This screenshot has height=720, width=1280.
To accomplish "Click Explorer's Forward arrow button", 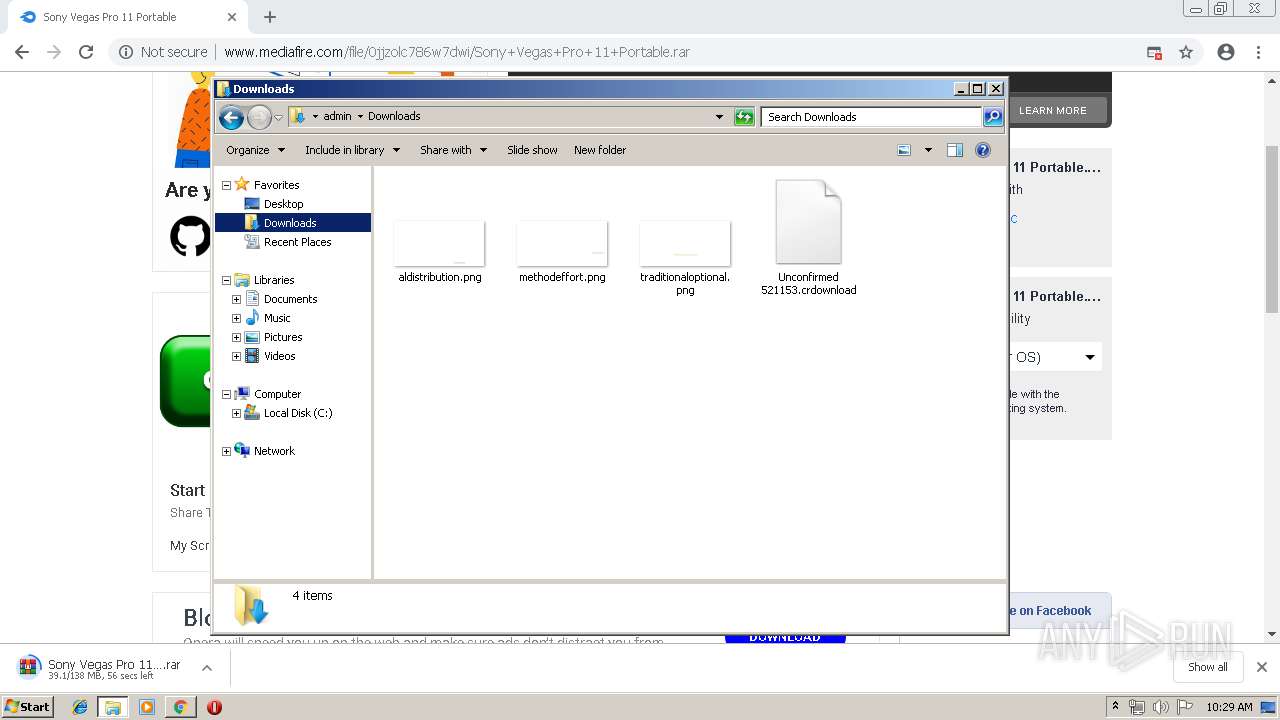I will 259,117.
